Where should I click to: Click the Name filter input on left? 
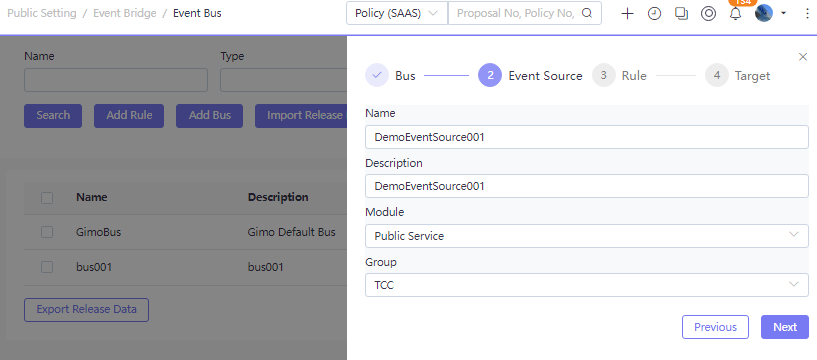116,80
